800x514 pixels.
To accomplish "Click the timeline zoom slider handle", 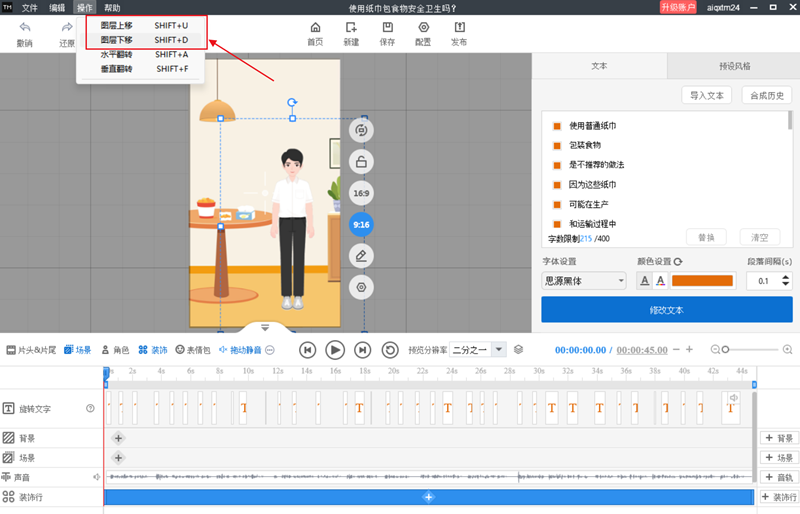I will 725,350.
